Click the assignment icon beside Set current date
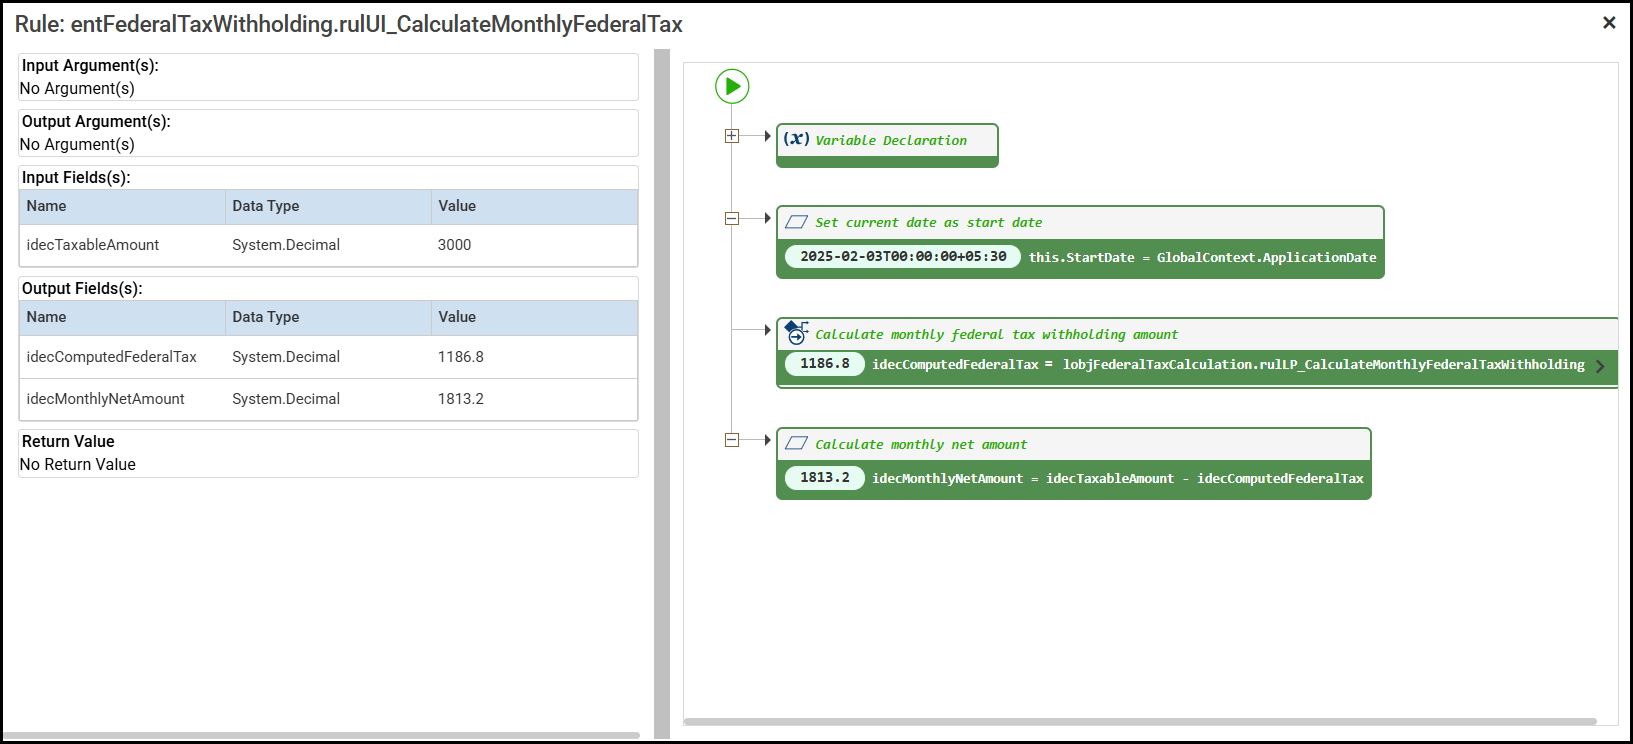Screen dimensions: 1633x744 [796, 222]
